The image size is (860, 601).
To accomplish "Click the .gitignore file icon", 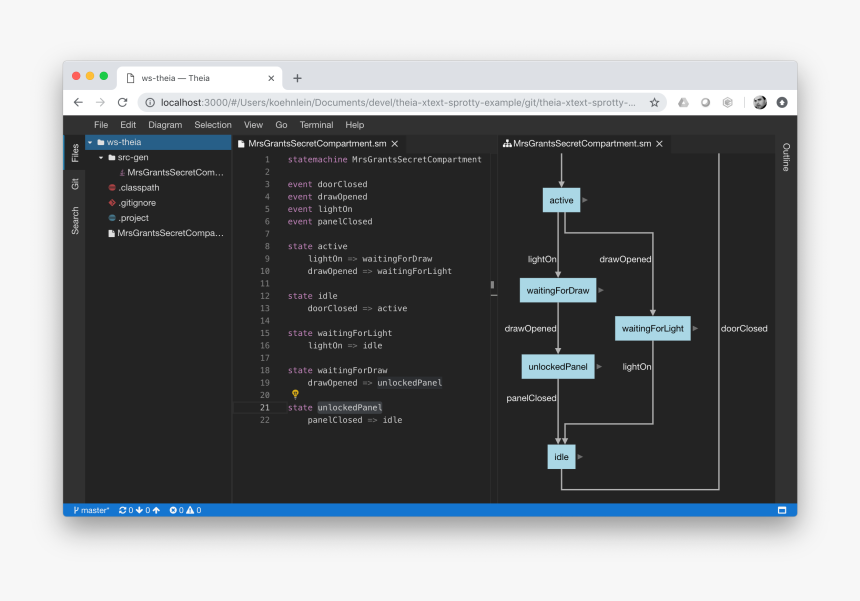I will click(112, 203).
